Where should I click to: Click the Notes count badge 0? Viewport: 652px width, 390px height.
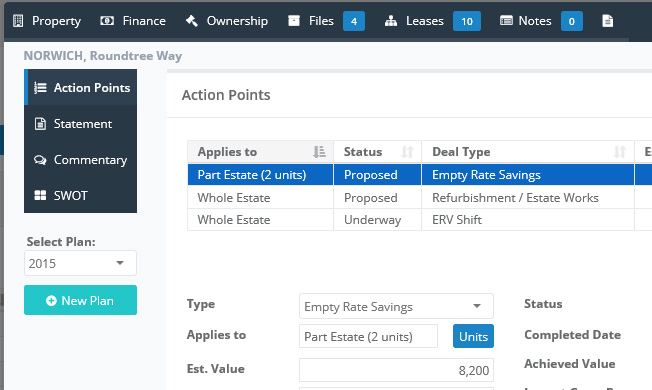pyautogui.click(x=572, y=21)
